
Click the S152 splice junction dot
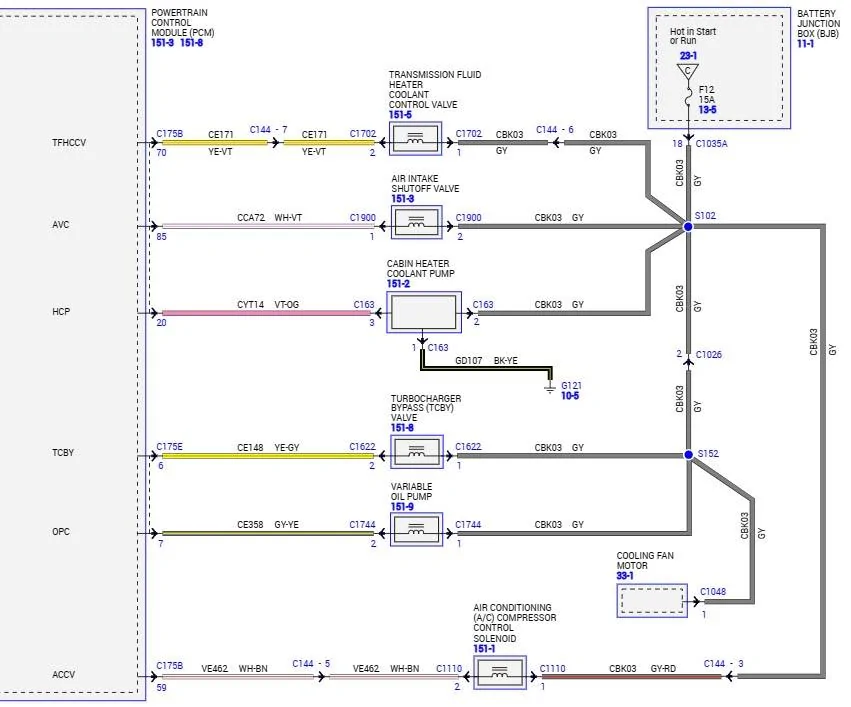tap(688, 455)
